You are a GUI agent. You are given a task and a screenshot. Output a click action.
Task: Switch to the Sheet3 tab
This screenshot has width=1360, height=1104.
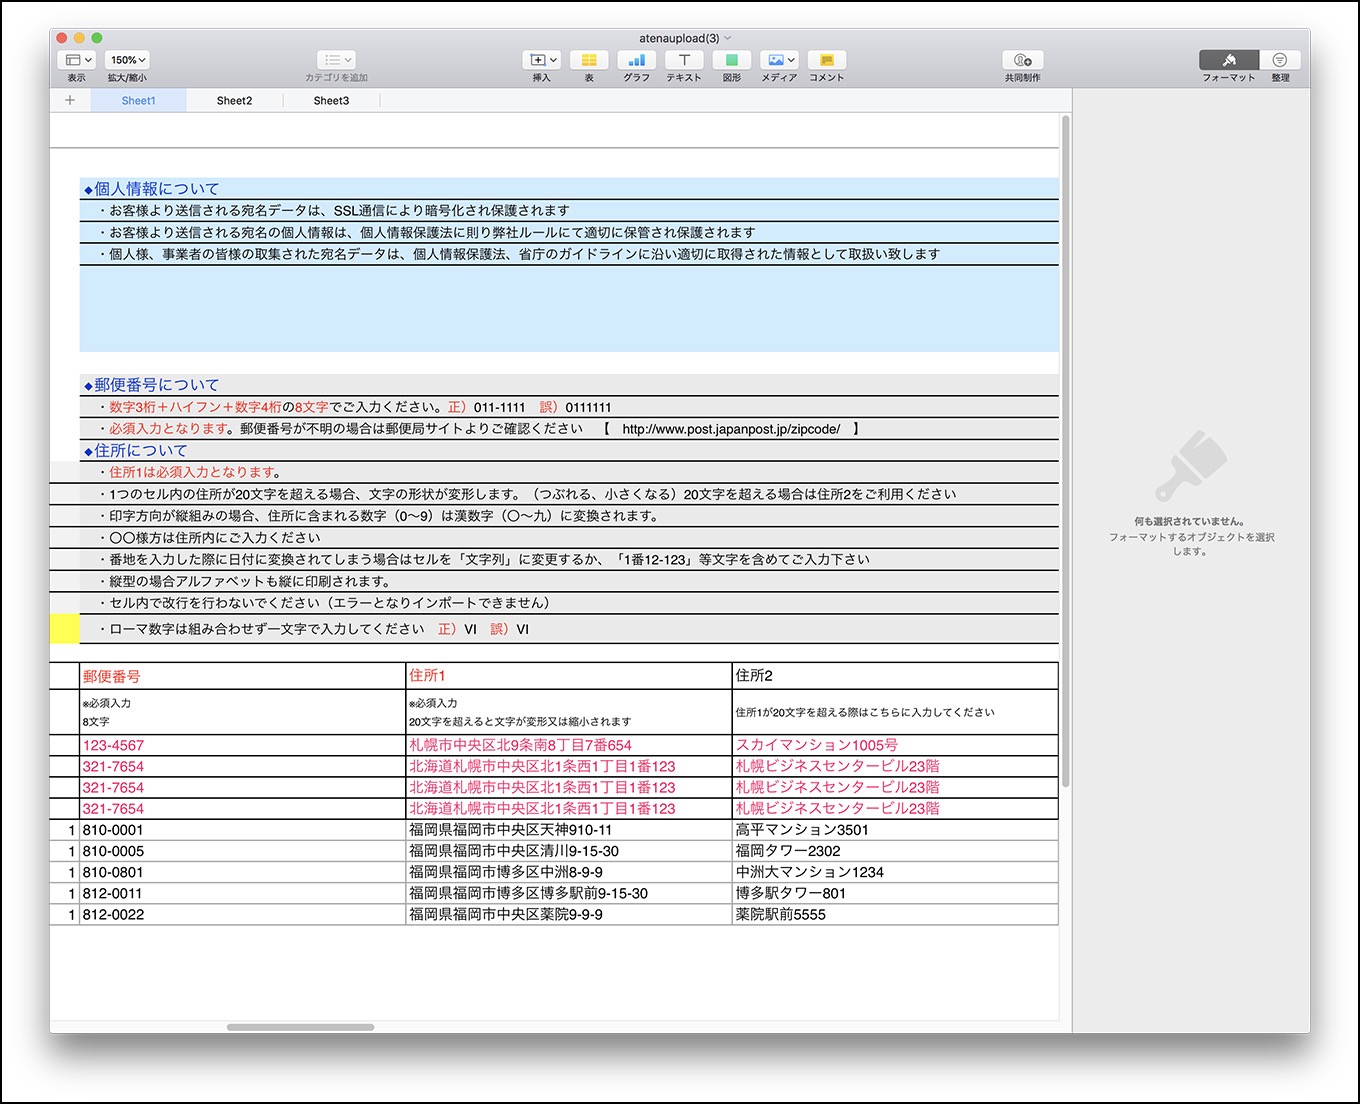coord(331,100)
